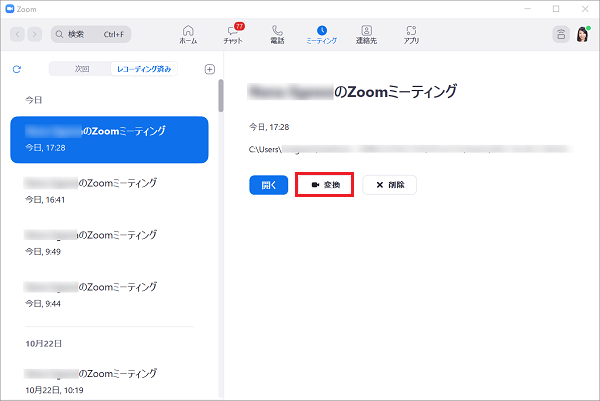600x401 pixels.
Task: Select the meeting from today 9:49
Action: (x=109, y=243)
